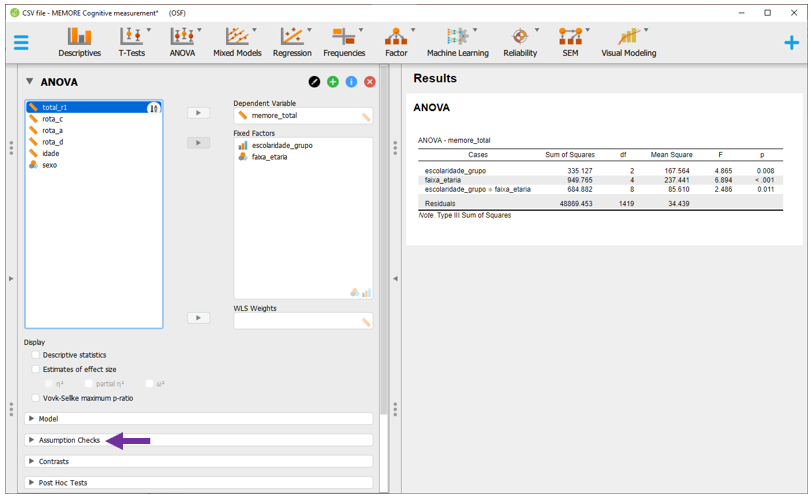Open the Frequencies menu
The height and width of the screenshot is (499, 811).
coord(344,41)
